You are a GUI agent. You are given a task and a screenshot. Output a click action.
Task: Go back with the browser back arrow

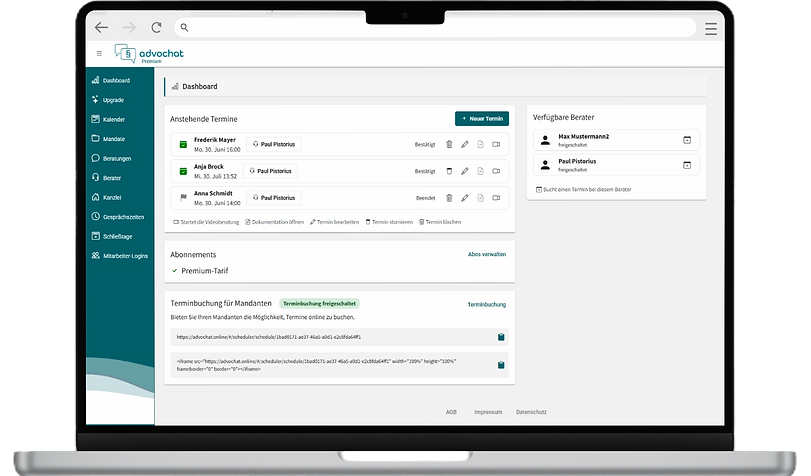click(101, 27)
